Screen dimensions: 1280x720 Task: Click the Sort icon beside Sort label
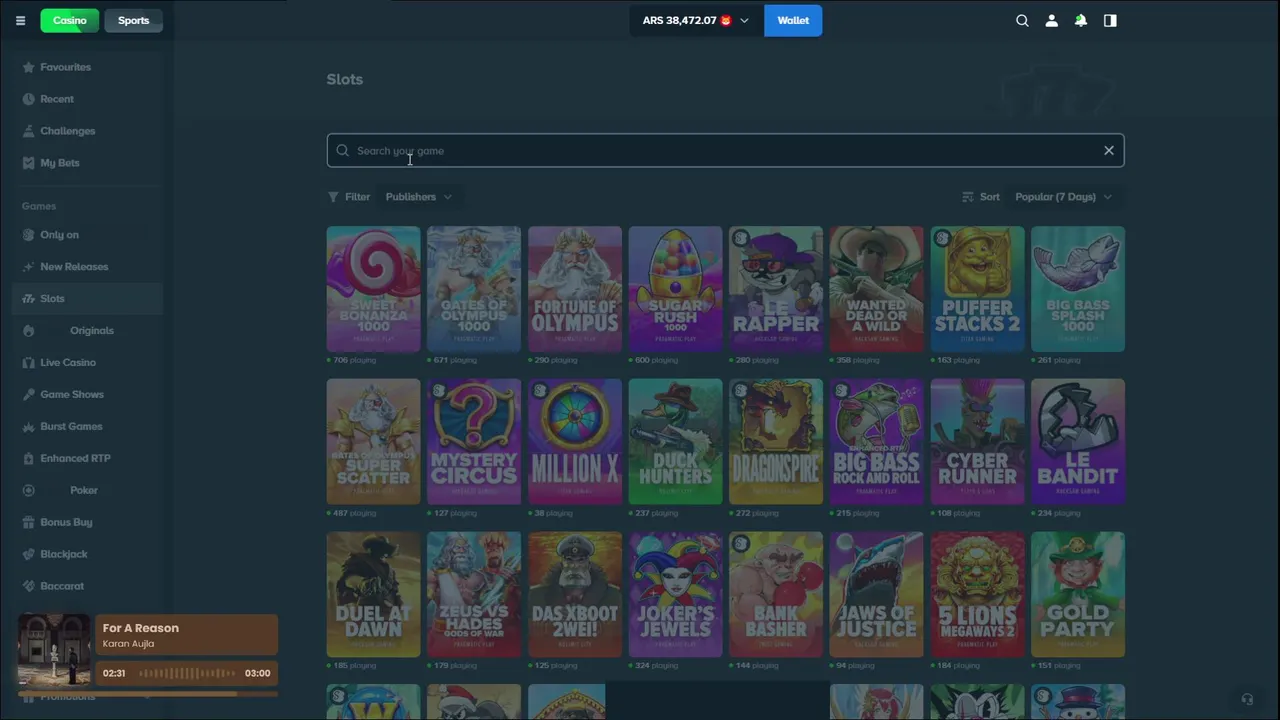point(967,197)
